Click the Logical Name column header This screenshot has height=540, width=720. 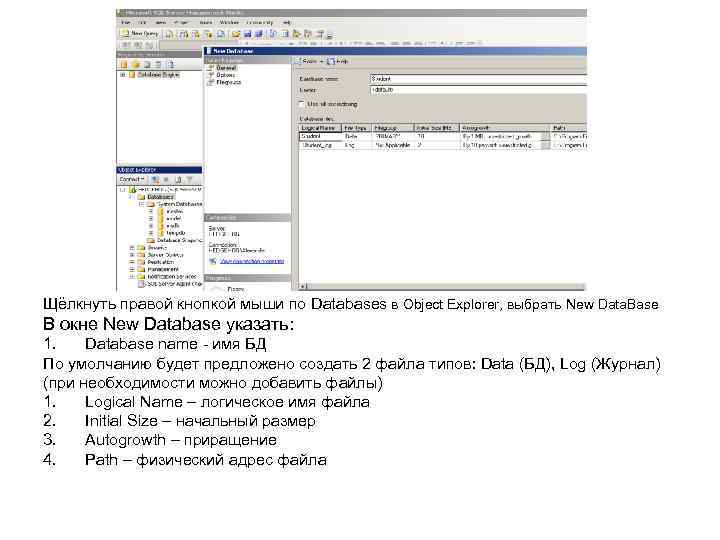click(320, 128)
